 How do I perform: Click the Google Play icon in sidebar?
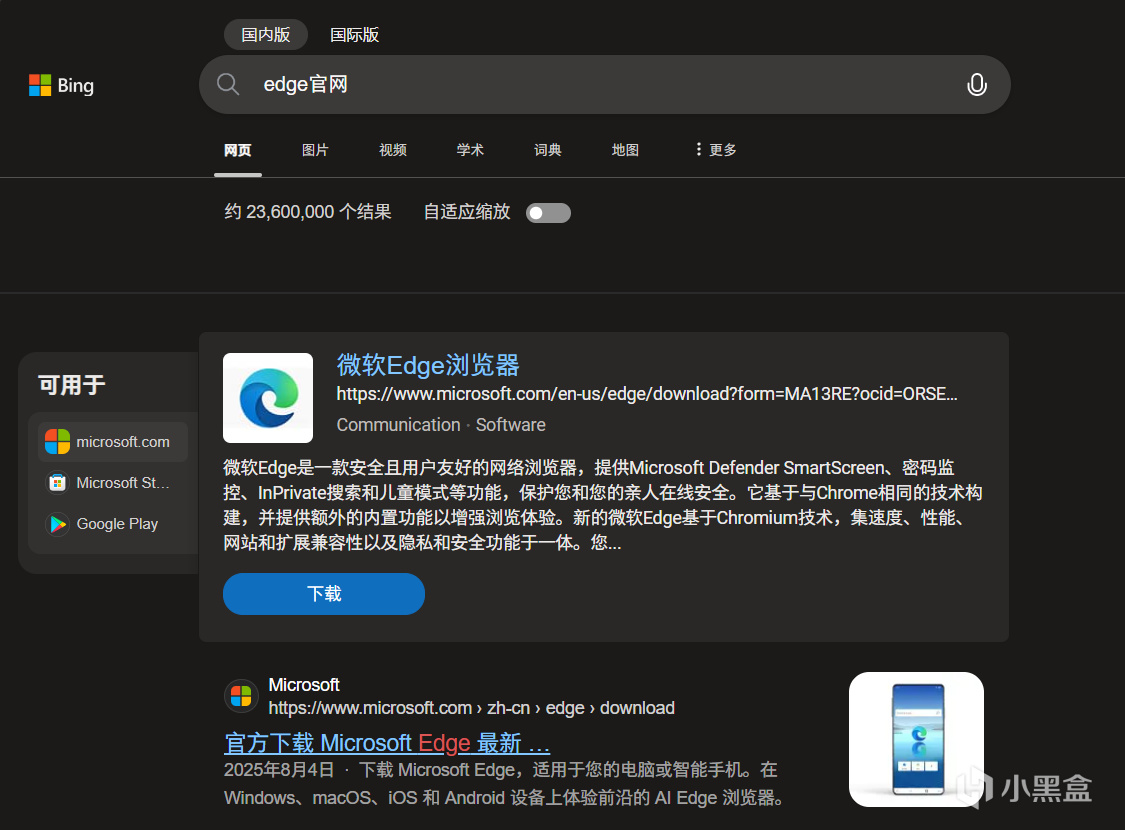coord(57,524)
